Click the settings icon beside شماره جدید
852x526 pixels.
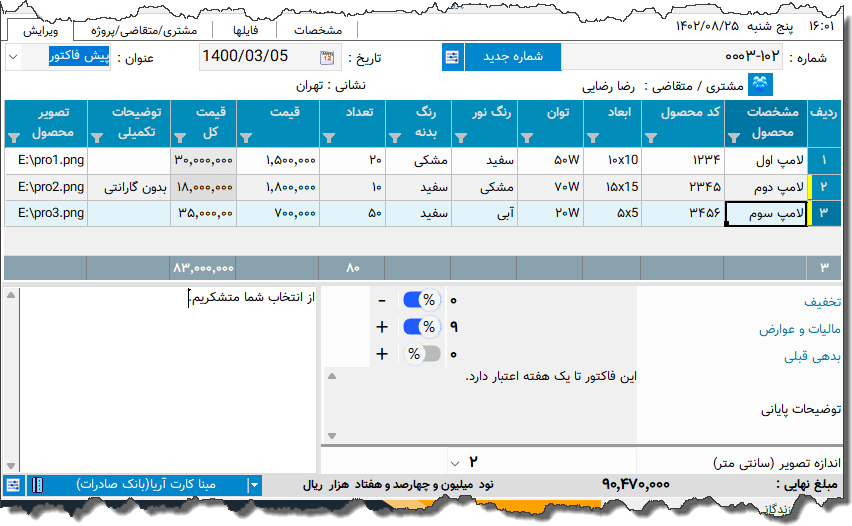[452, 57]
